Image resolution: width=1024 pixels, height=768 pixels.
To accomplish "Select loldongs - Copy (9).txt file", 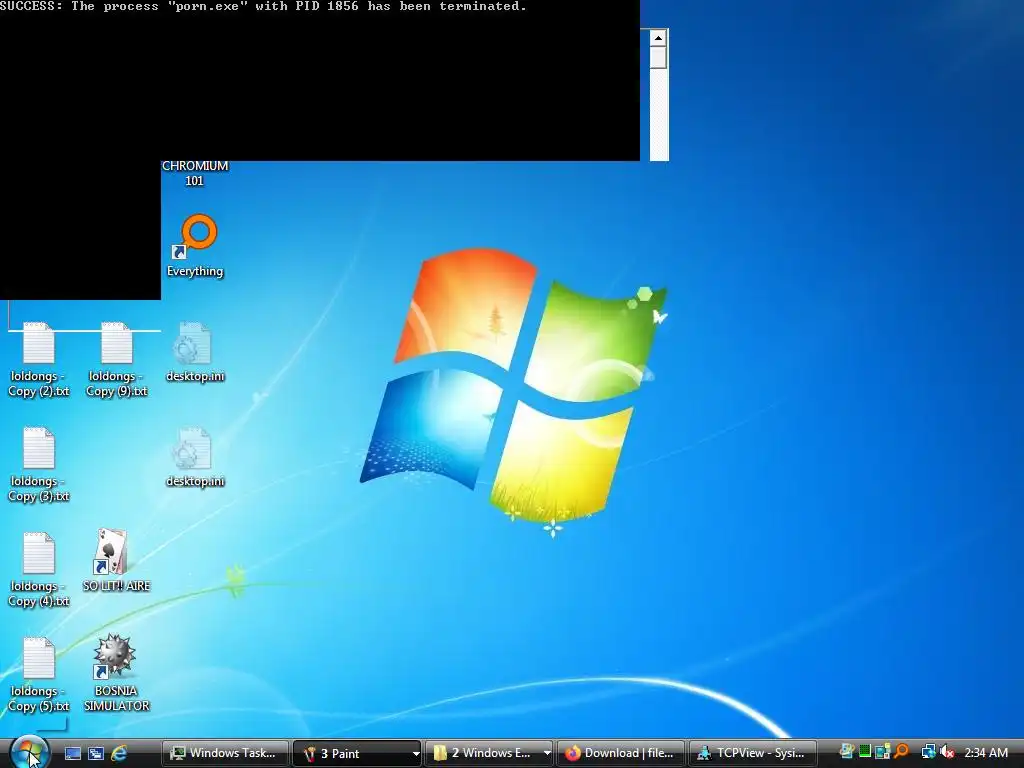I will tap(117, 359).
